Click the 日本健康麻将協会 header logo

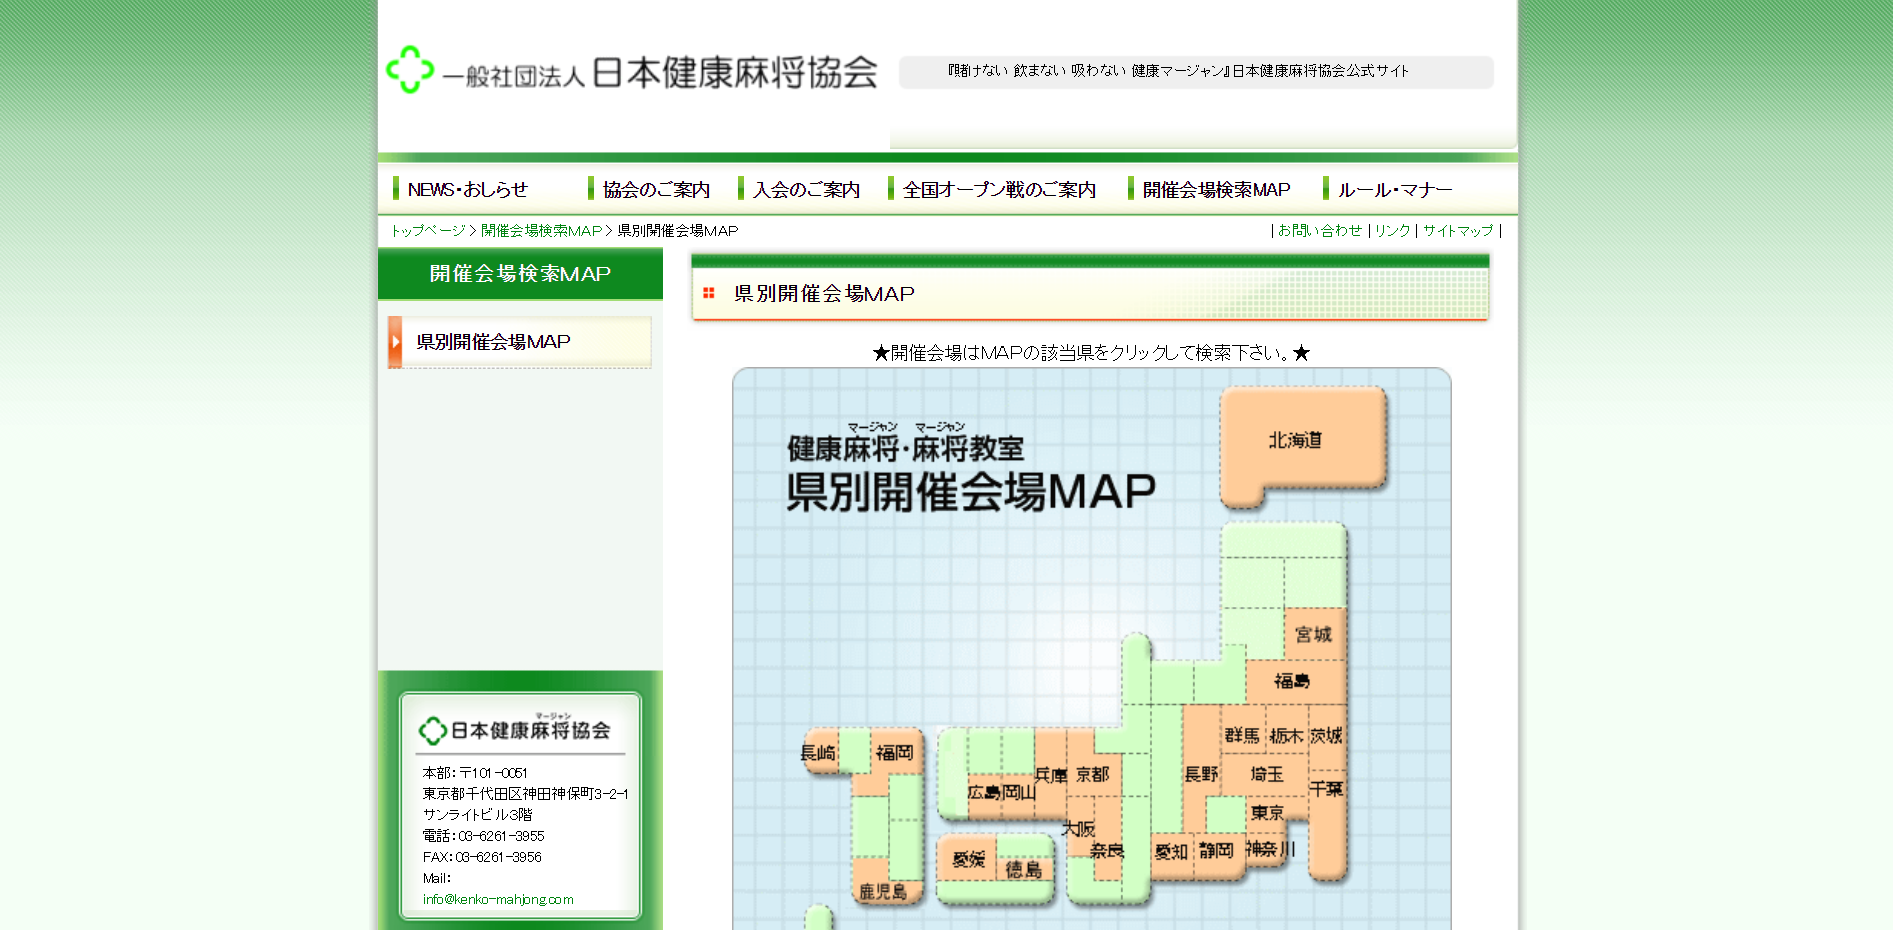point(632,71)
